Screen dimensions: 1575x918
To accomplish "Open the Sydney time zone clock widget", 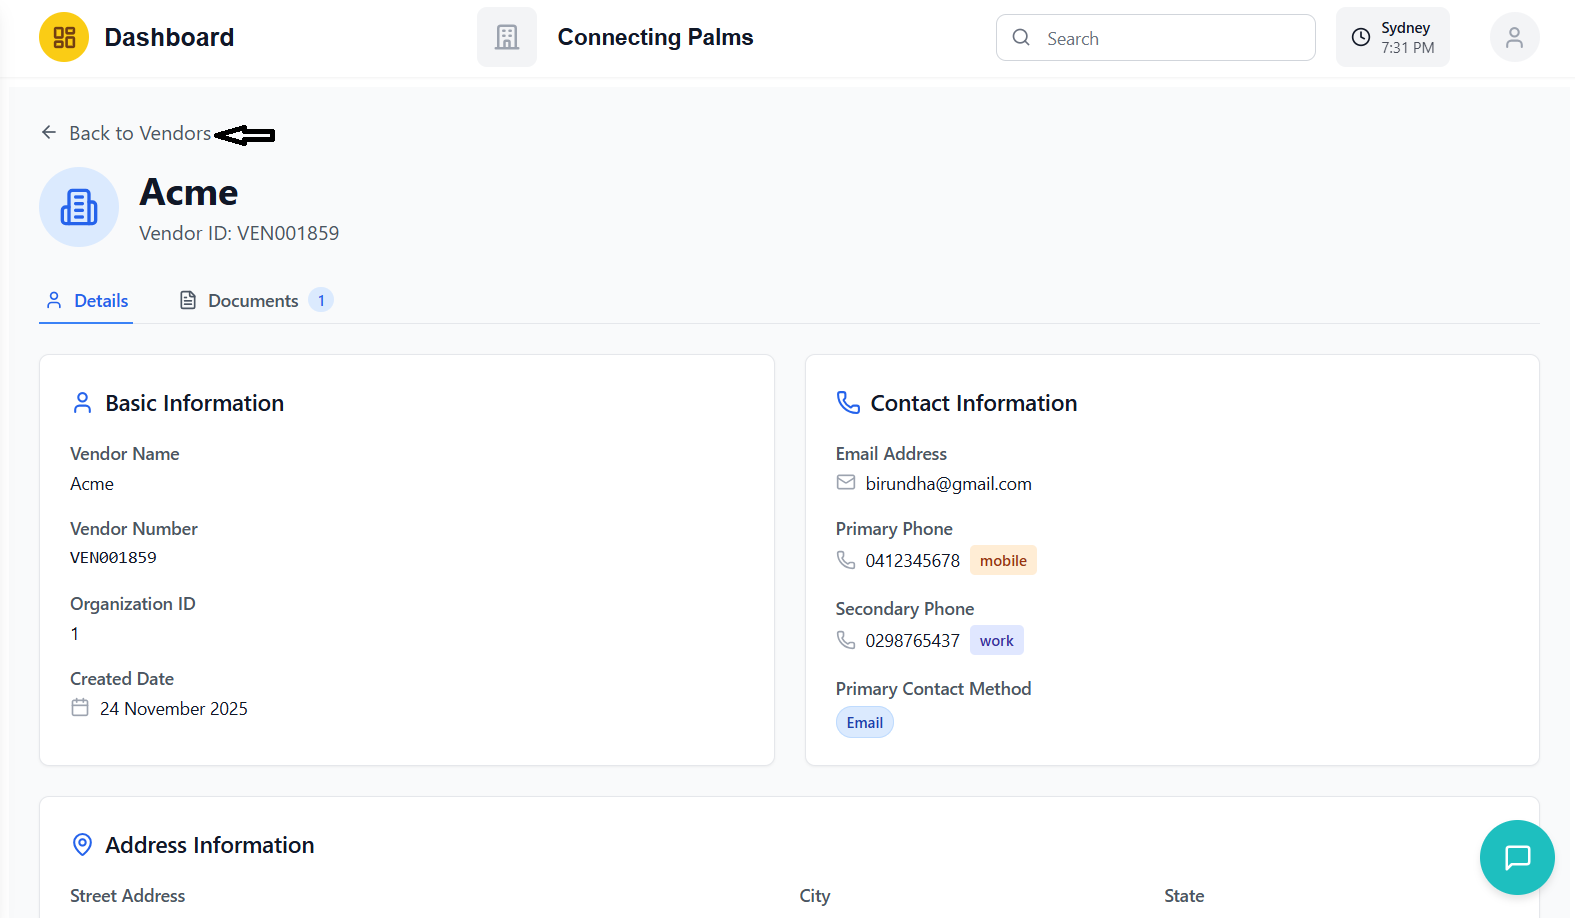I will 1392,37.
